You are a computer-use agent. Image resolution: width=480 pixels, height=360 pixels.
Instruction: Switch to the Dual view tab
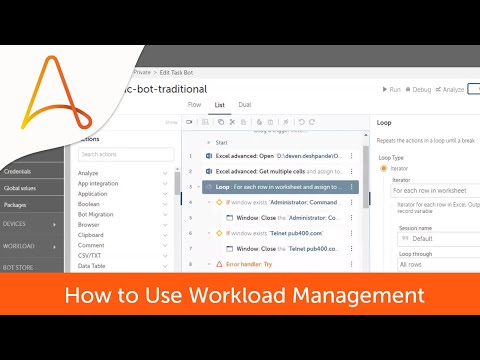pos(245,105)
